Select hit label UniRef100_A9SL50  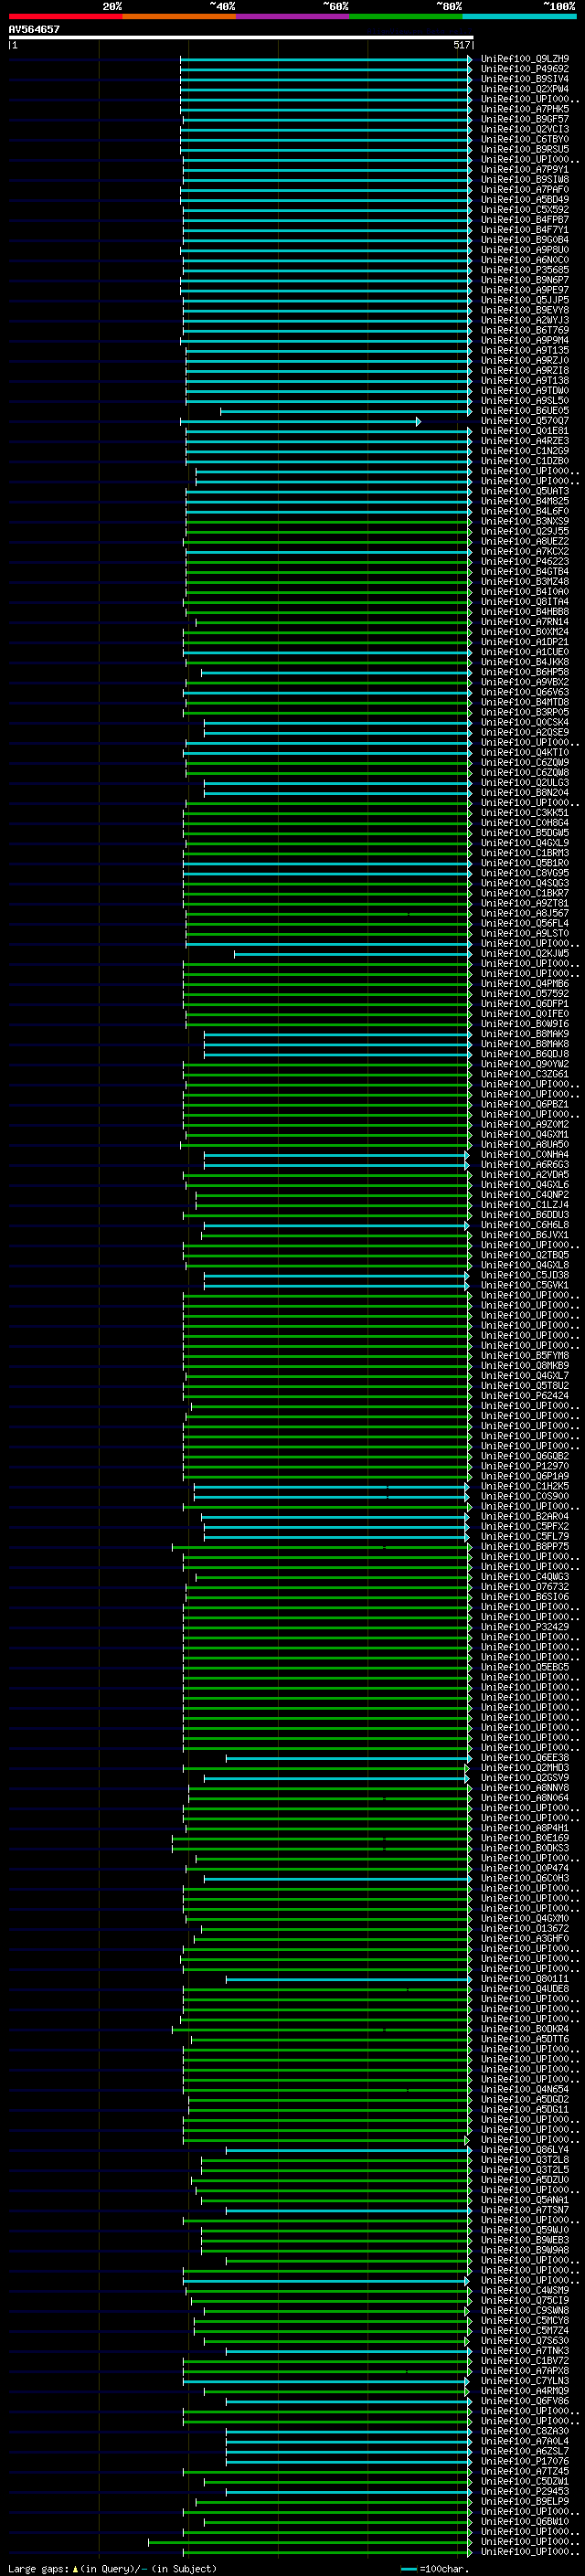click(525, 401)
